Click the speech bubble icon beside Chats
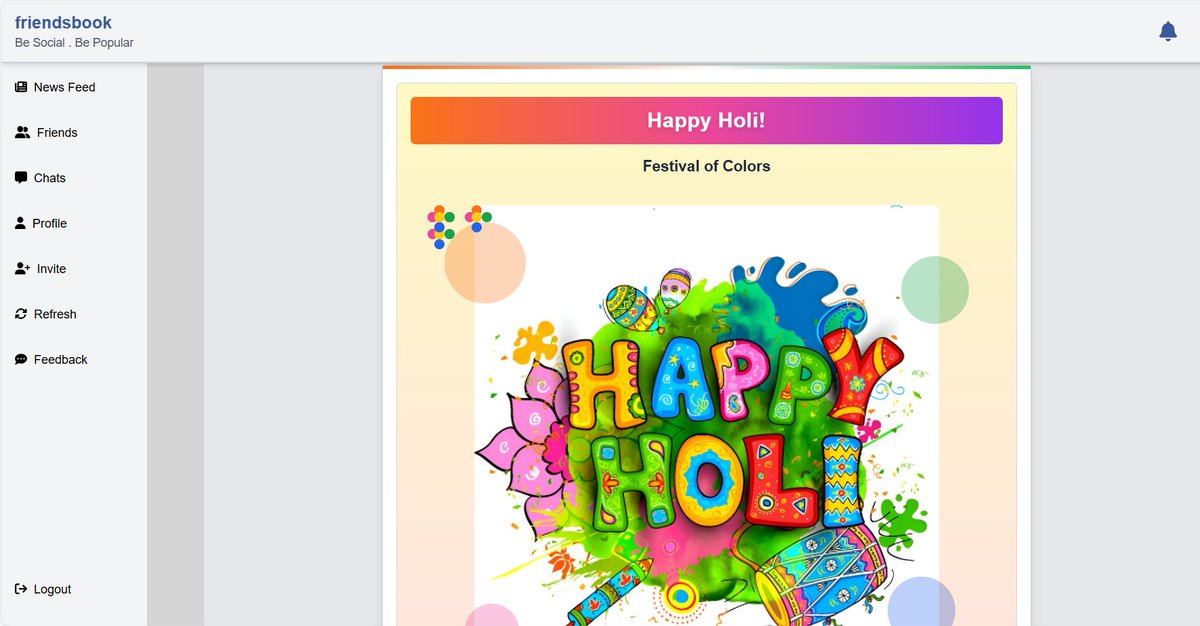1200x626 pixels. [21, 177]
